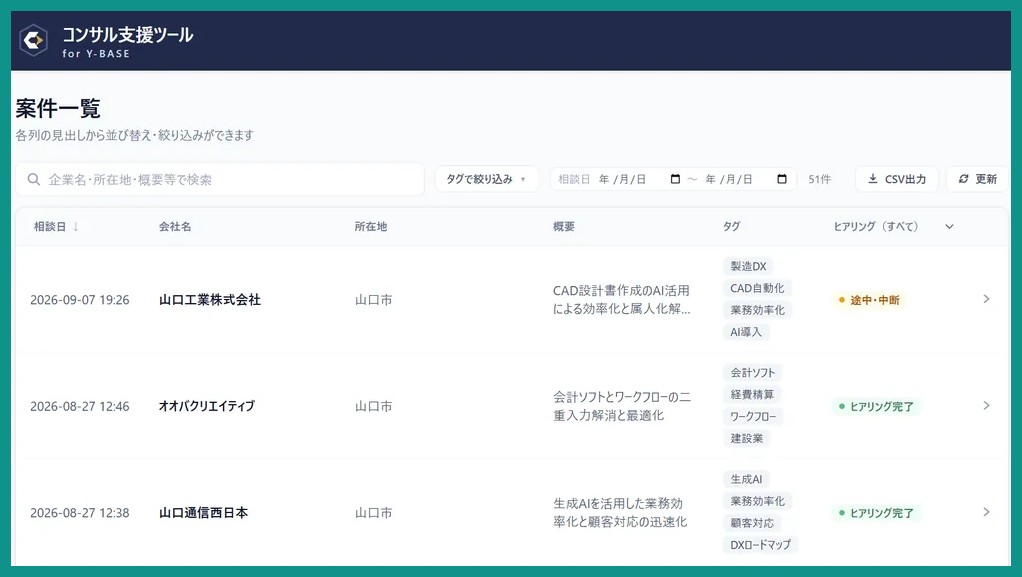Image resolution: width=1022 pixels, height=577 pixels.
Task: Open company 山口通信西日本
Action: tap(203, 512)
